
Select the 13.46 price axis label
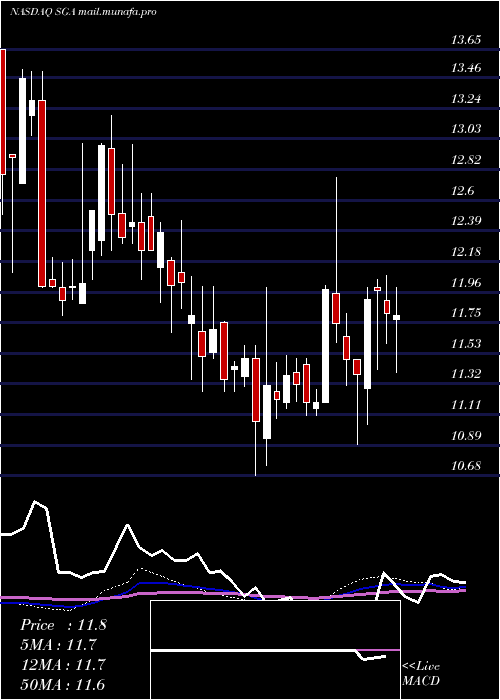(466, 68)
